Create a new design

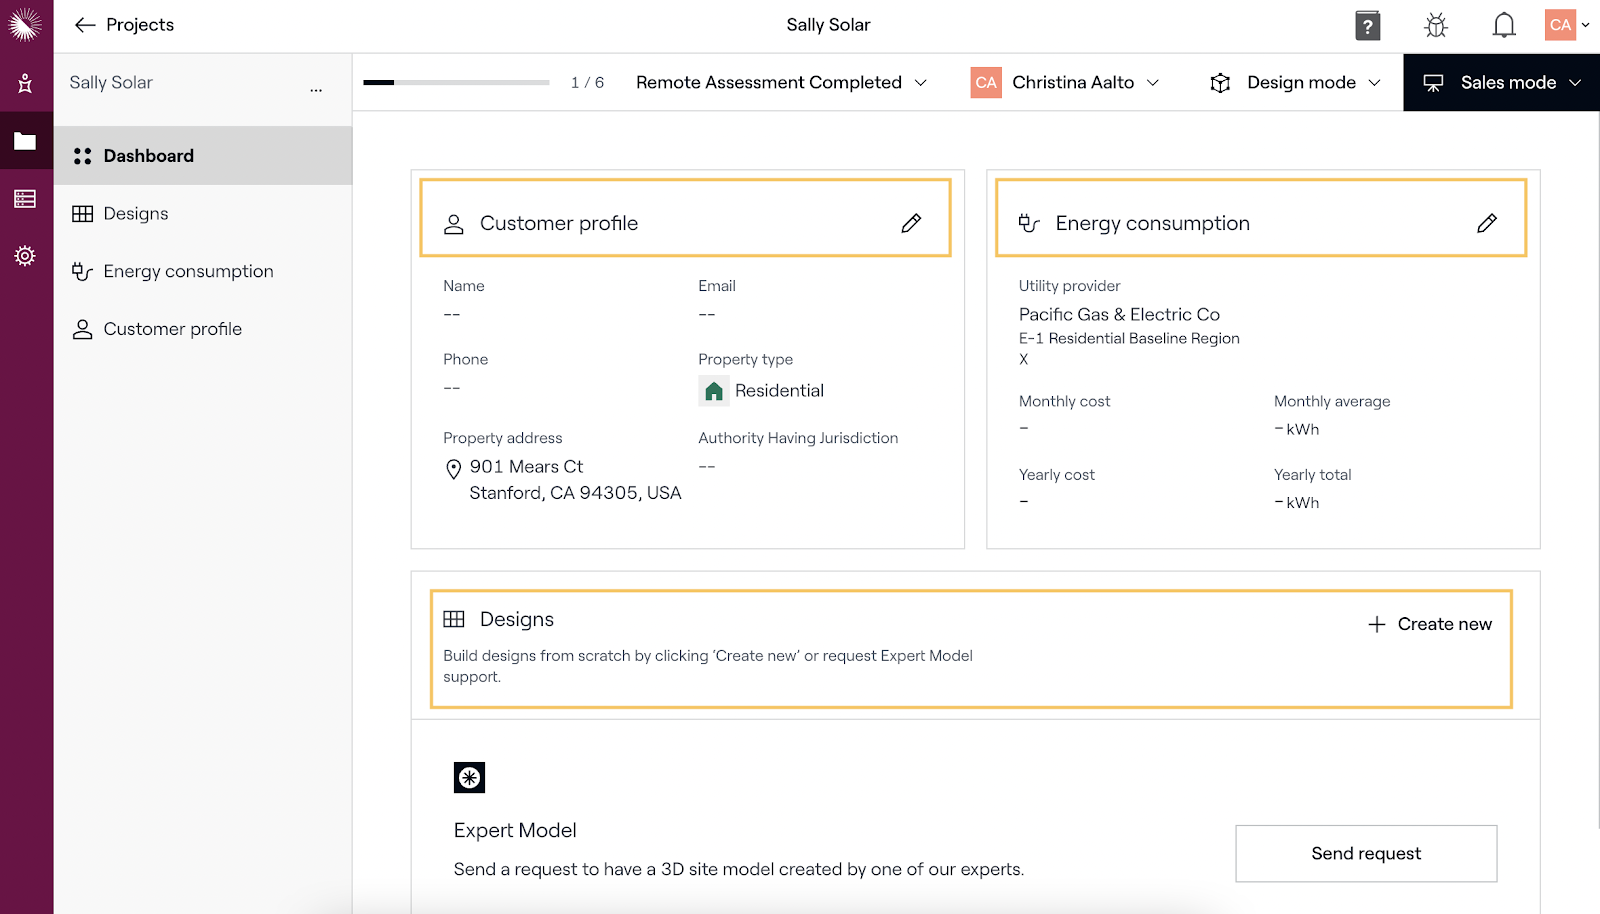(x=1430, y=624)
